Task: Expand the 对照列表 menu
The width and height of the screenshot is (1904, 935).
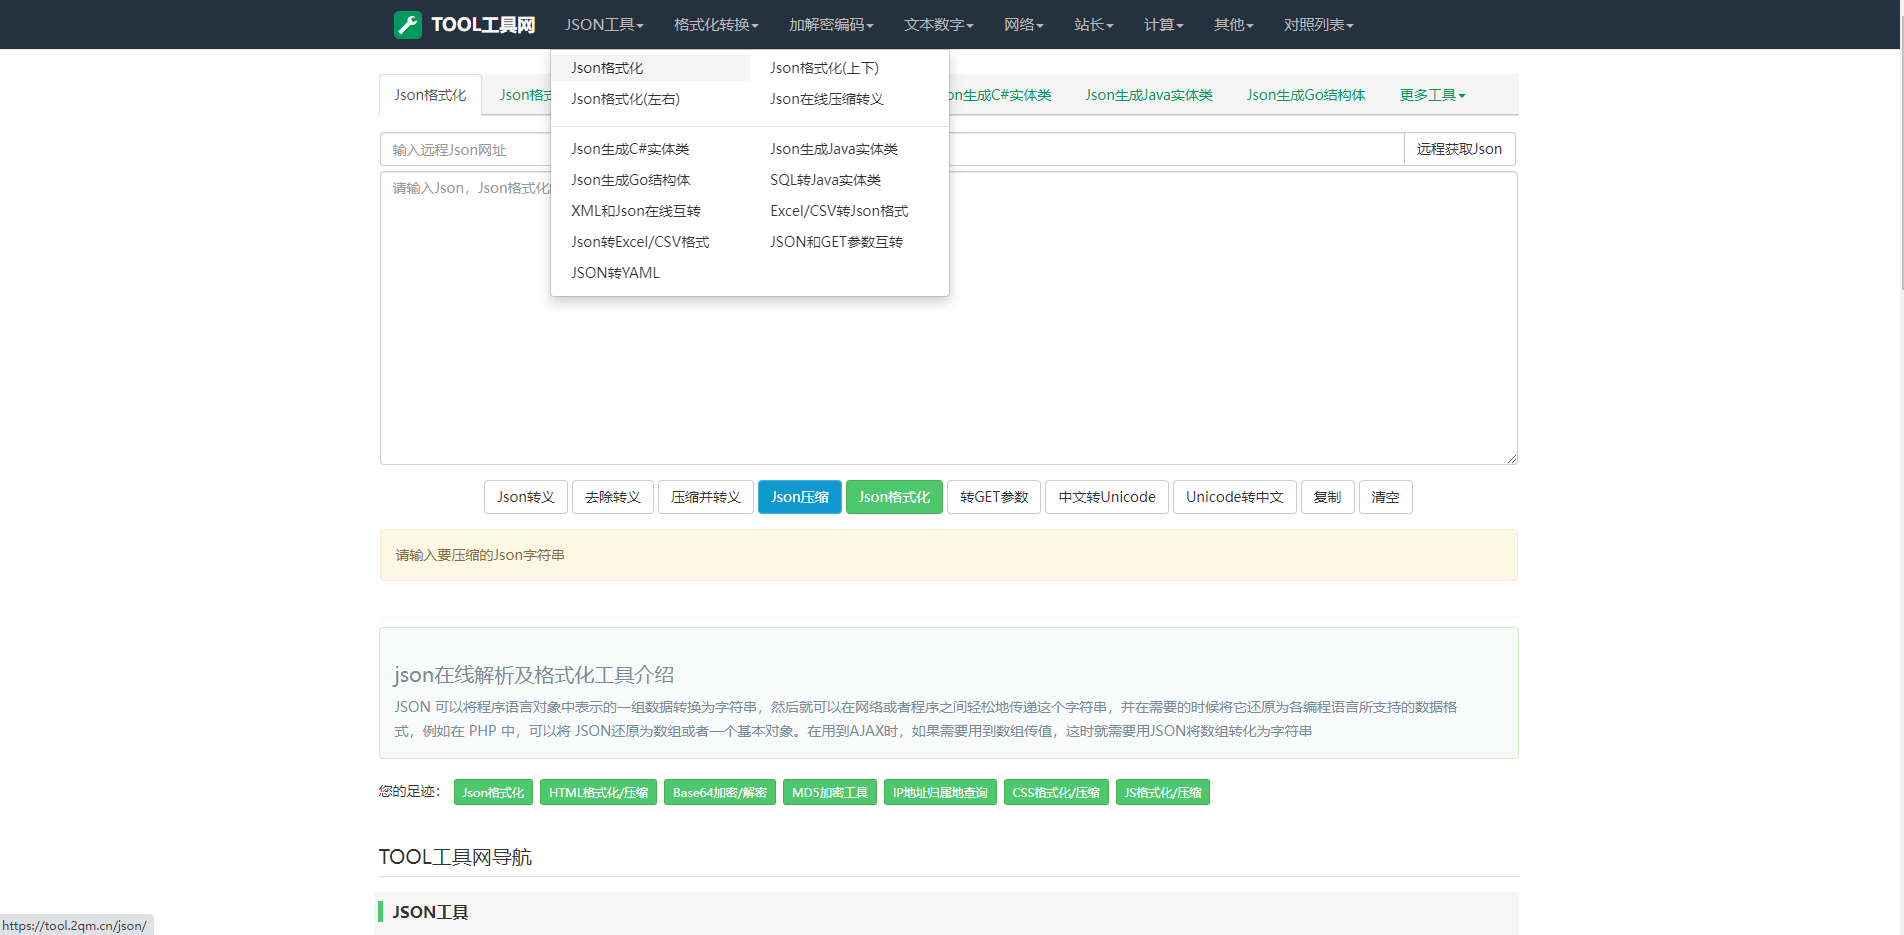Action: pos(1318,25)
